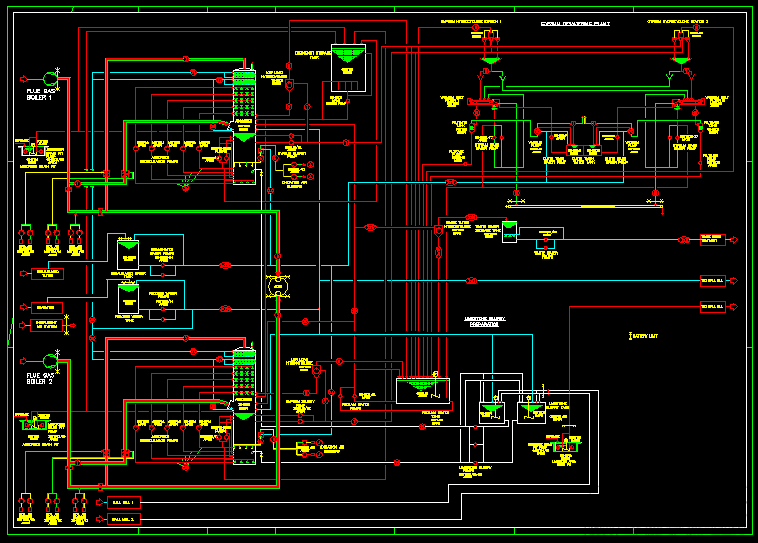Select the upper absorber tower vessel

[x=244, y=127]
